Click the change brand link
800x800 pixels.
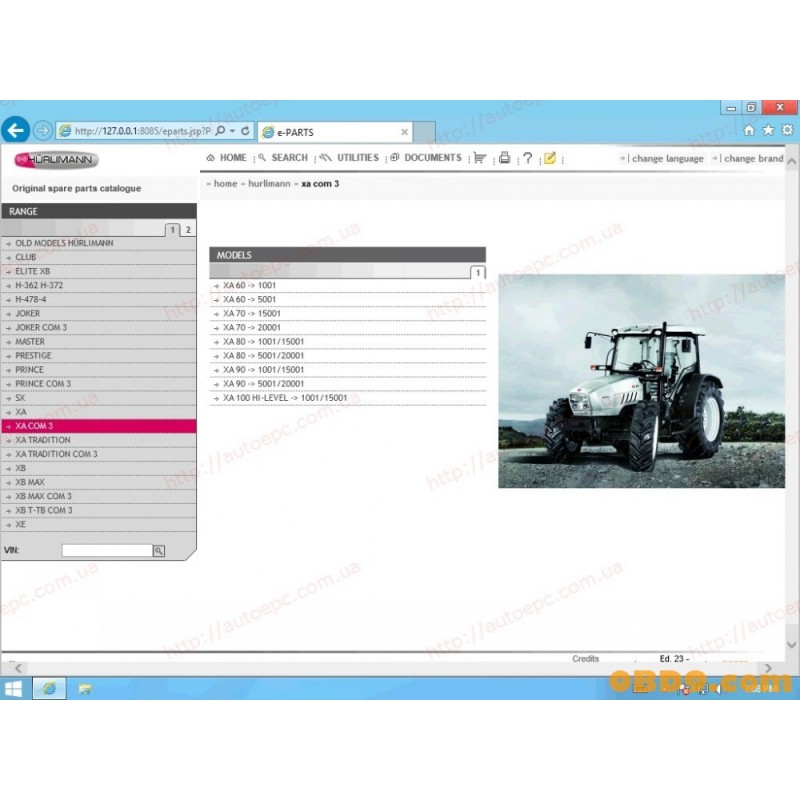(754, 159)
